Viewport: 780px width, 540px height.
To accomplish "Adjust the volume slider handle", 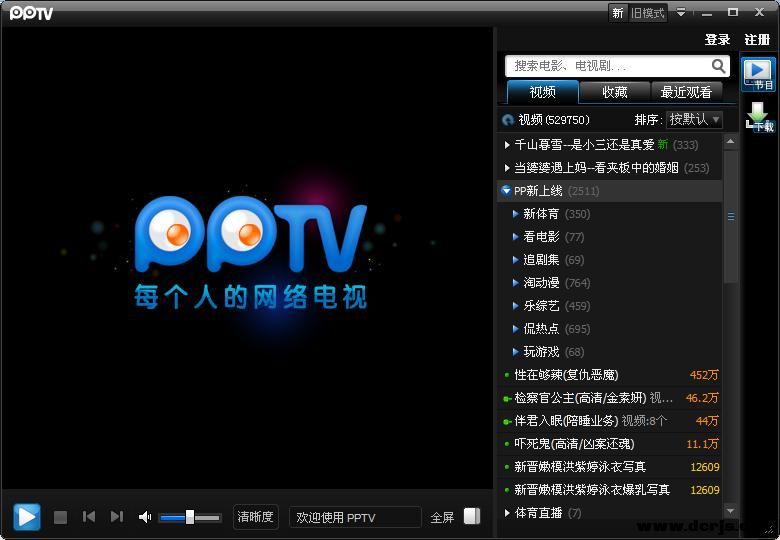I will 190,517.
